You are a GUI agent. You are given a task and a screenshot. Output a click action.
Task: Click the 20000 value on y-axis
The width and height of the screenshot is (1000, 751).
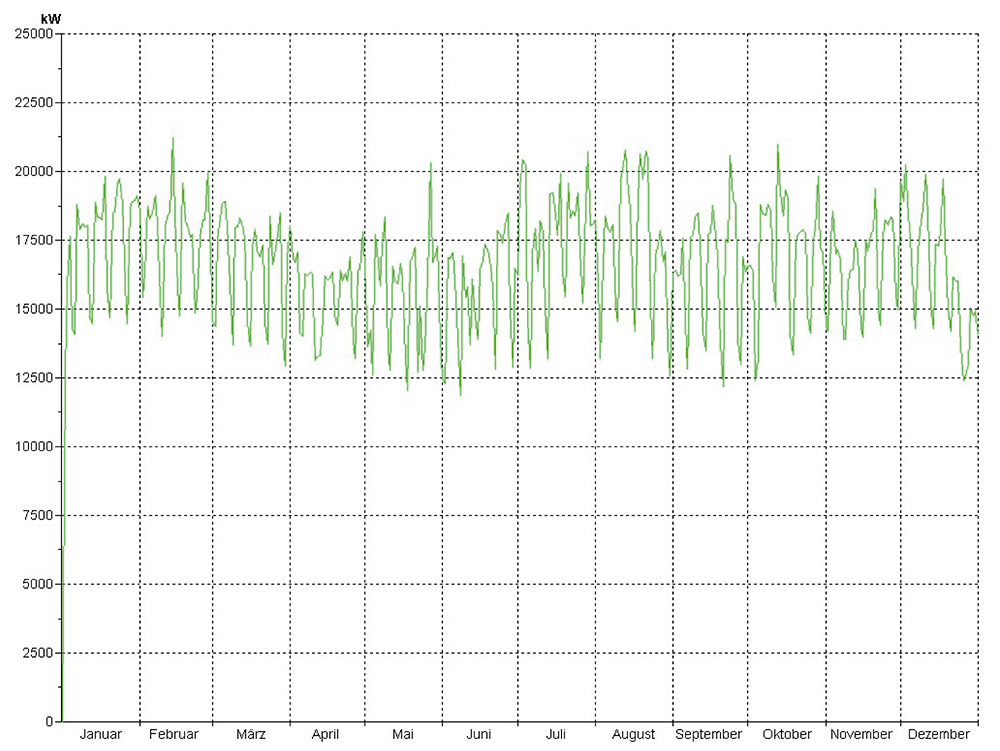pos(34,172)
